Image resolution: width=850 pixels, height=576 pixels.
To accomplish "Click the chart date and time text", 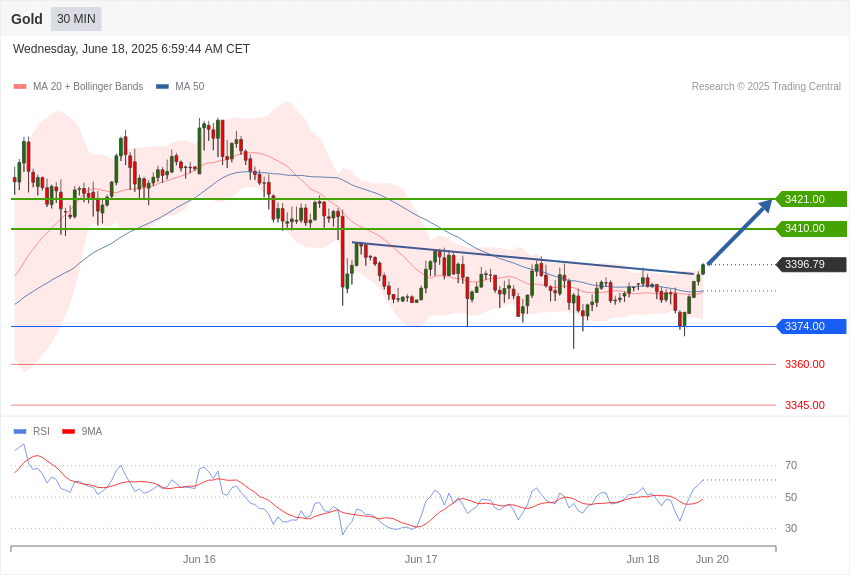I will [131, 49].
